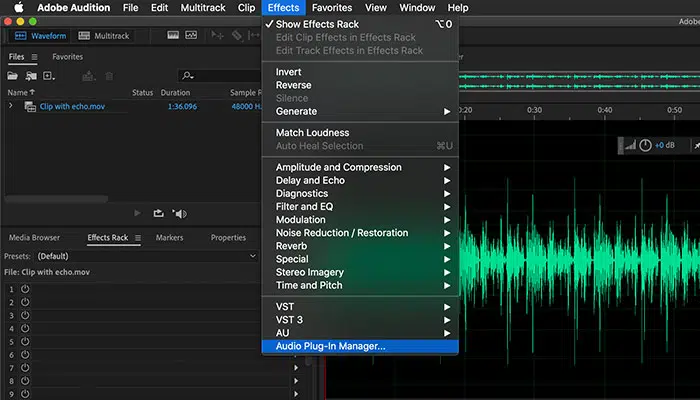Click the trash icon in Files panel
The image size is (700, 400).
click(x=109, y=76)
